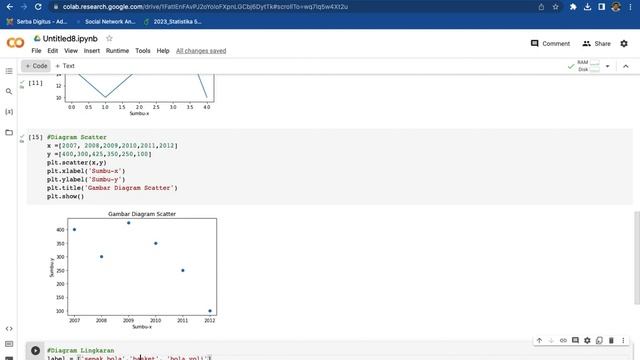Click the [15] execution count of the scatter cell
The height and width of the screenshot is (360, 640).
point(36,137)
